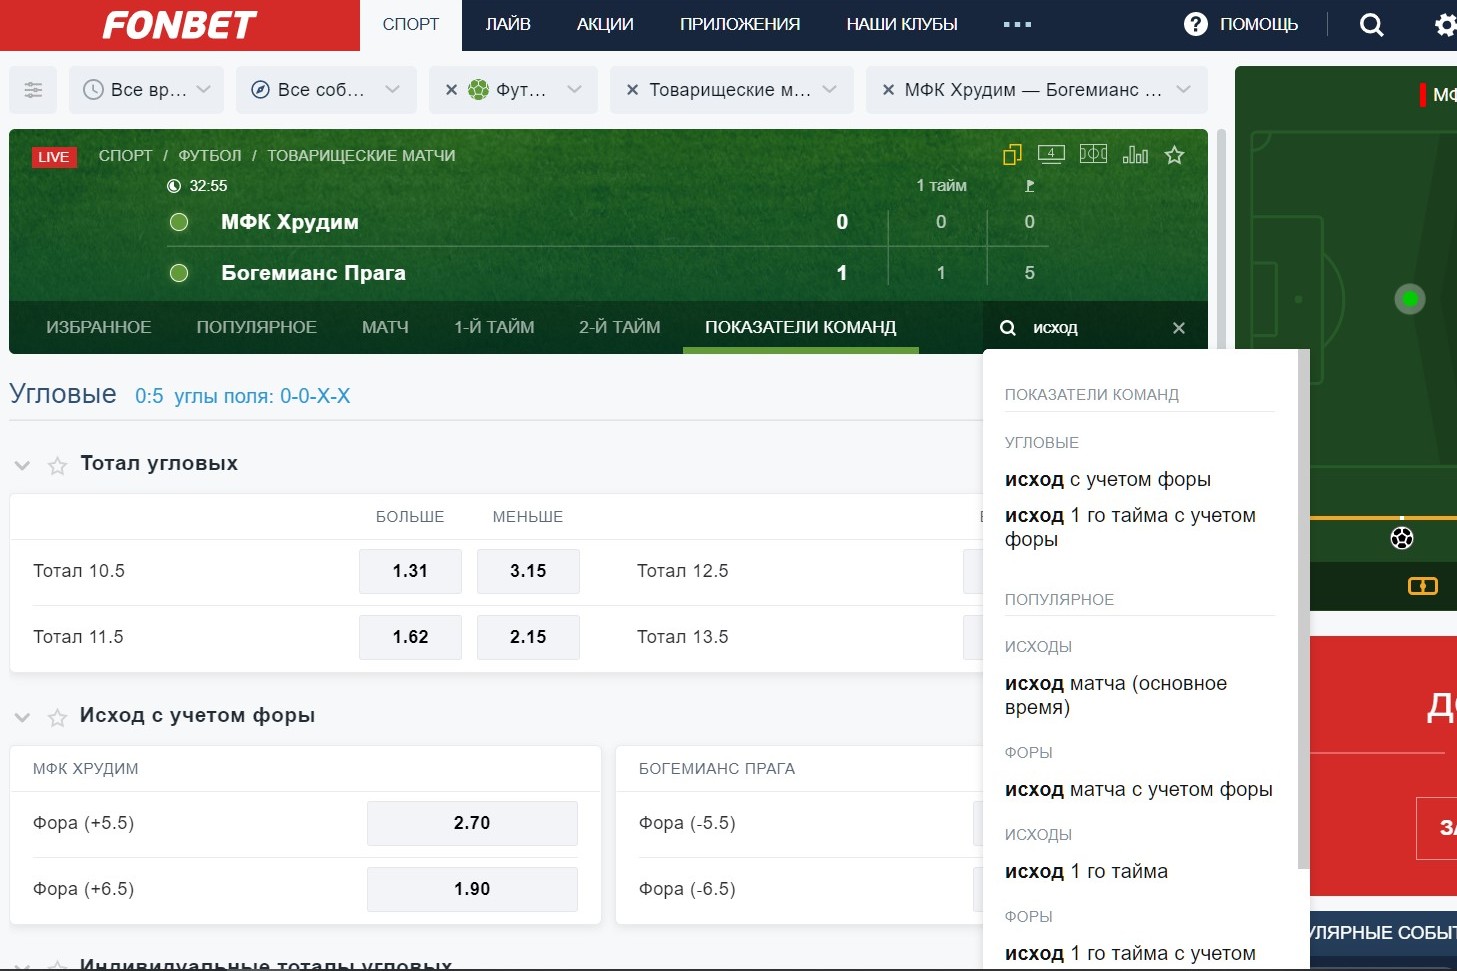The height and width of the screenshot is (971, 1457).
Task: Open the Все время dropdown
Action: click(x=147, y=90)
